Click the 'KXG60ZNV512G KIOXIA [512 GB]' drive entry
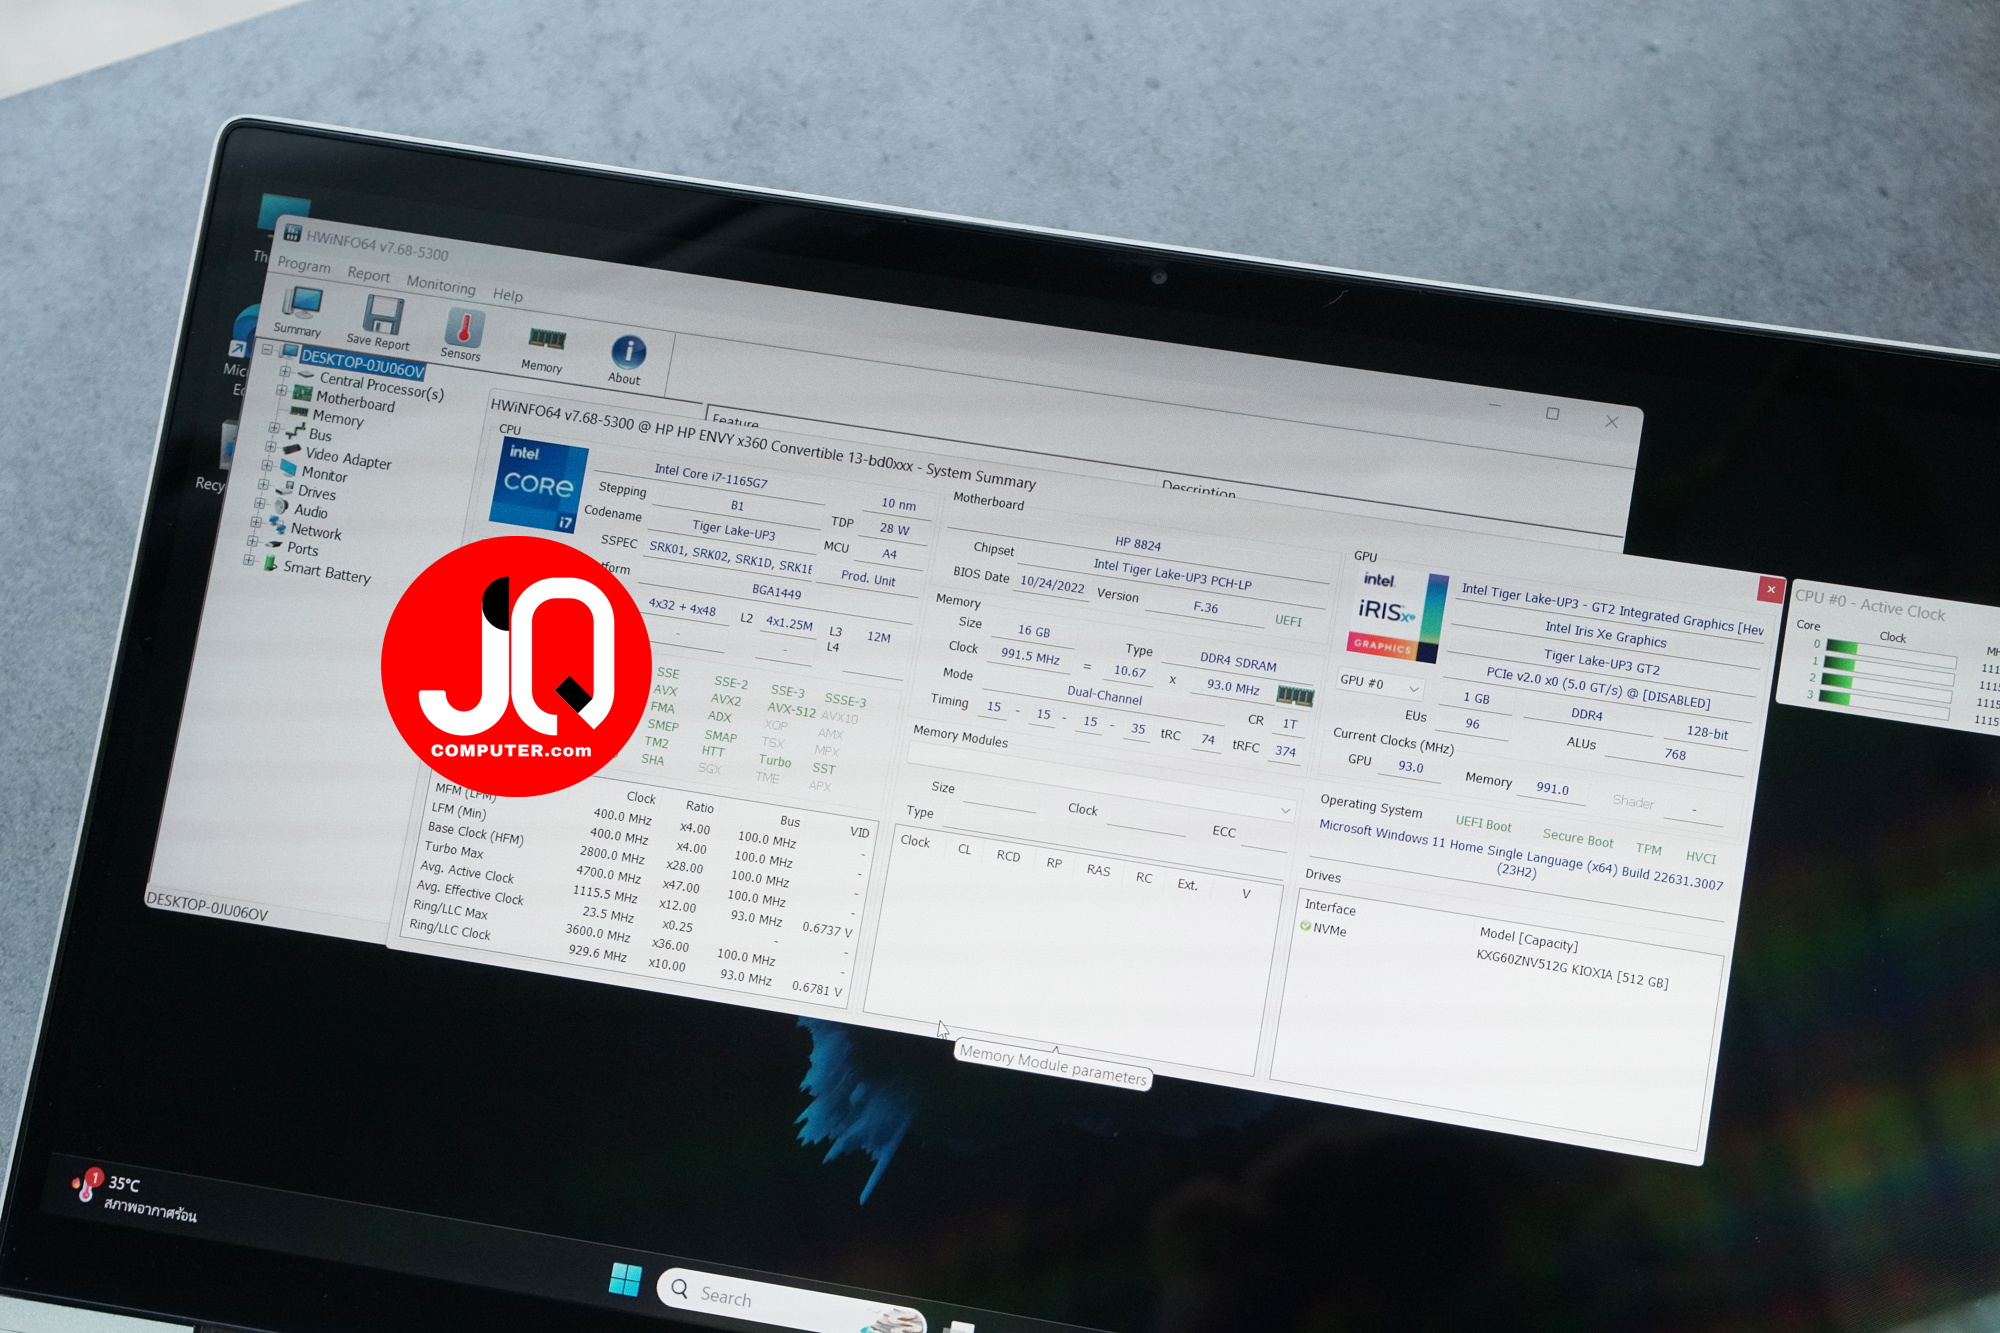This screenshot has height=1333, width=2000. tap(1572, 968)
